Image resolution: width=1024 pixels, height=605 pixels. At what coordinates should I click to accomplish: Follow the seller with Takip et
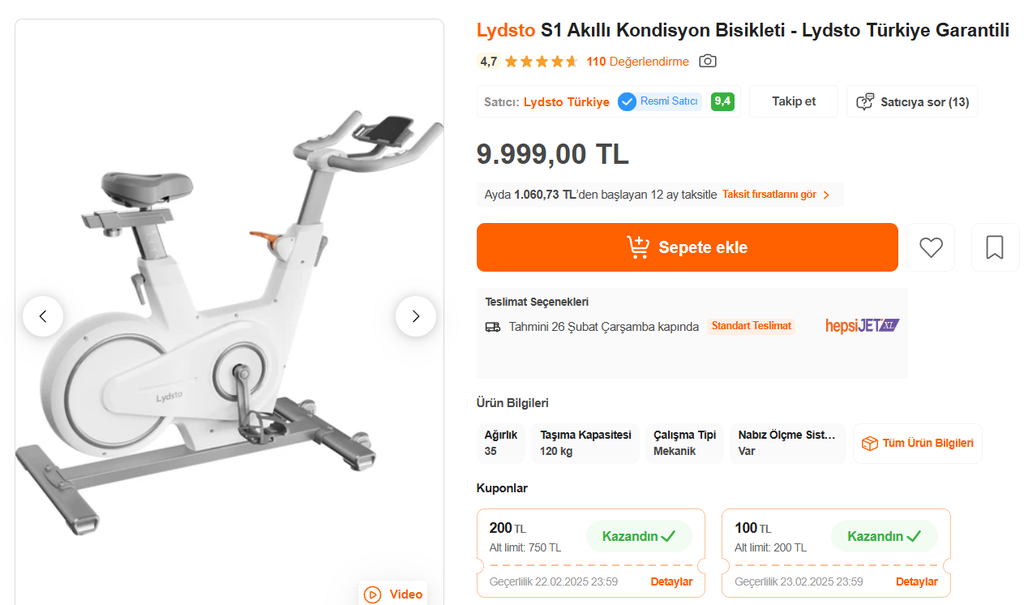(794, 102)
